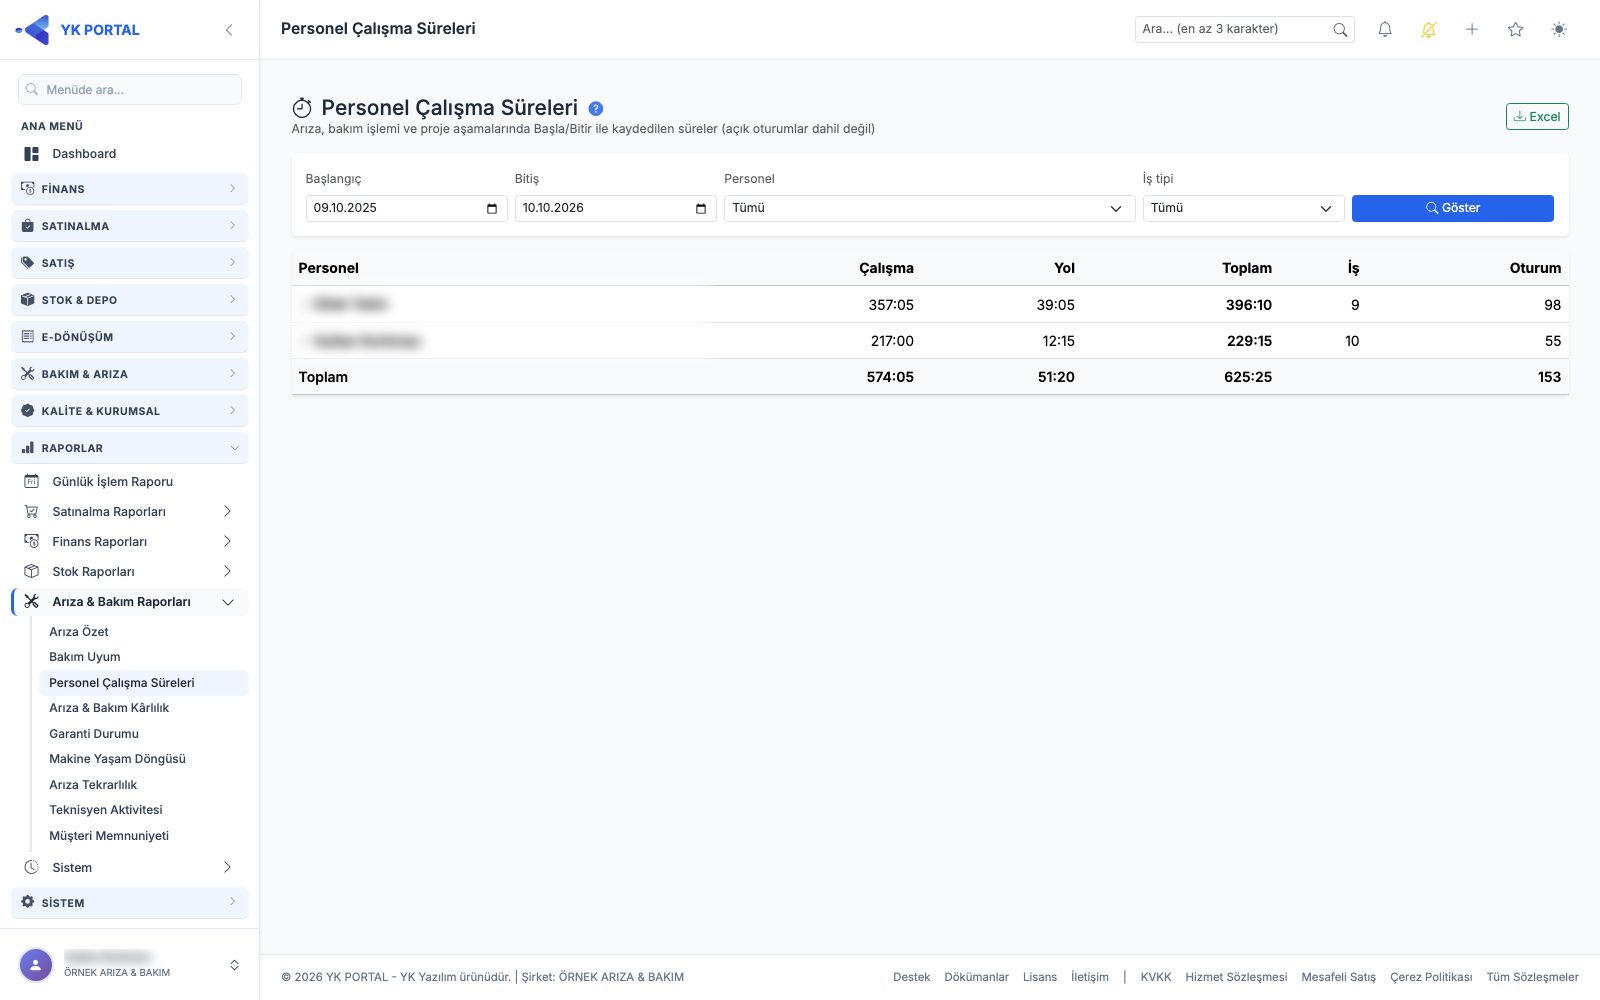
Task: Open the Dashboard menu item
Action: tap(130, 154)
